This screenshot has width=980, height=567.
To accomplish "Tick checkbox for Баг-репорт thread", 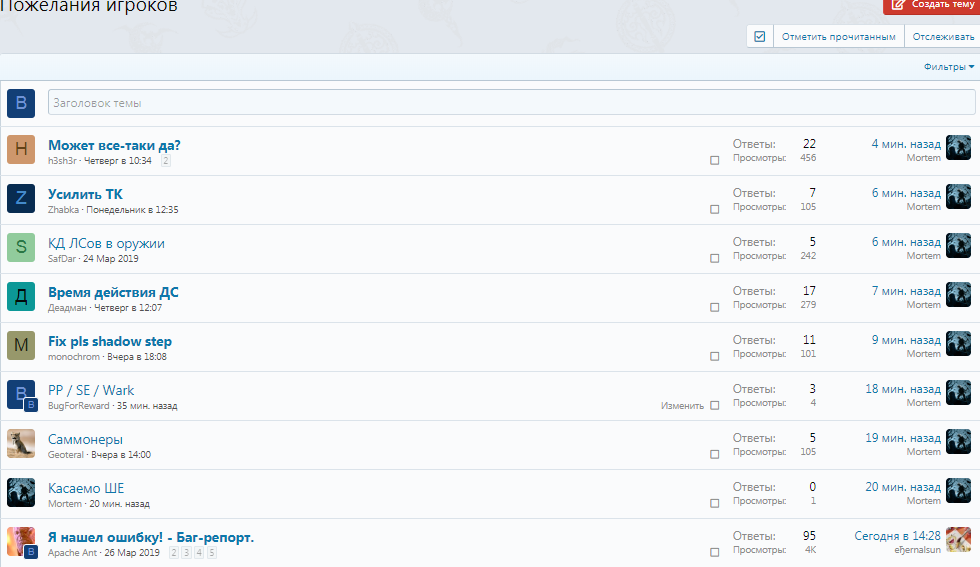I will (x=714, y=552).
